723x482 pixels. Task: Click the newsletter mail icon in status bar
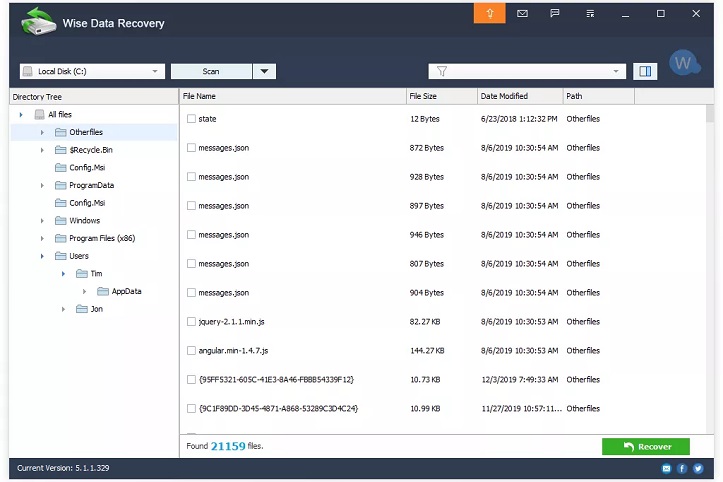666,469
